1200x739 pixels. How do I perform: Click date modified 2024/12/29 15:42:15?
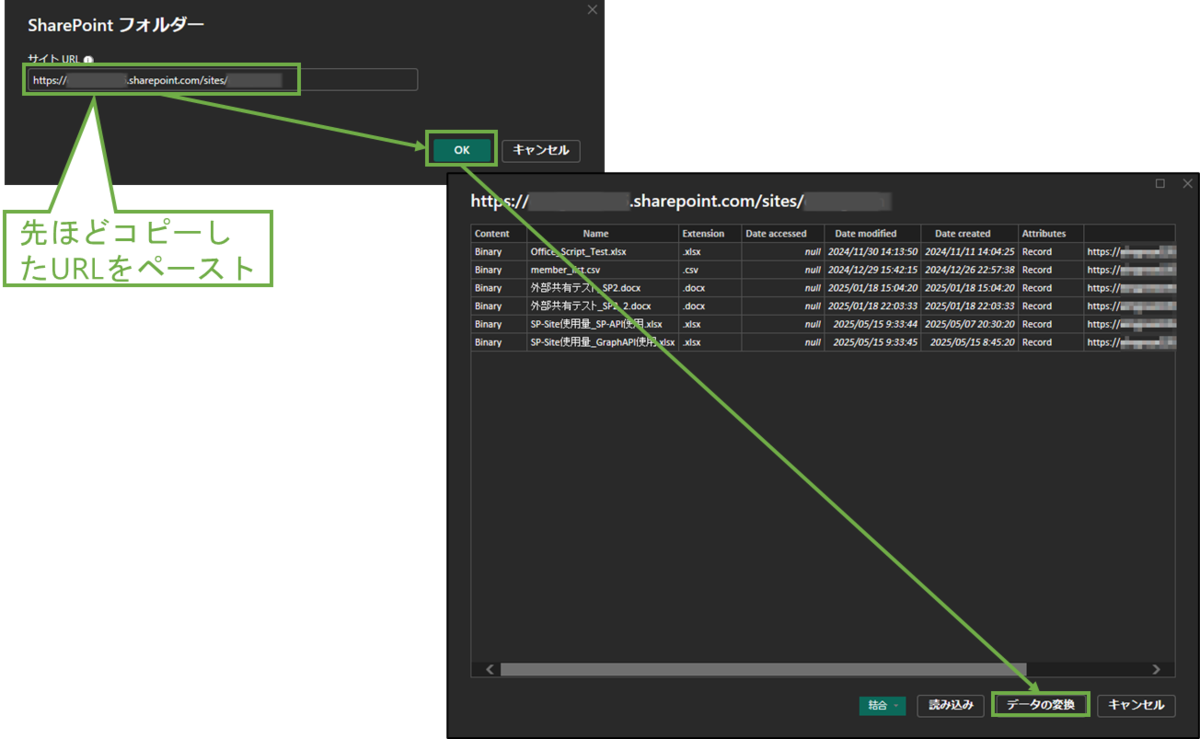coord(872,270)
